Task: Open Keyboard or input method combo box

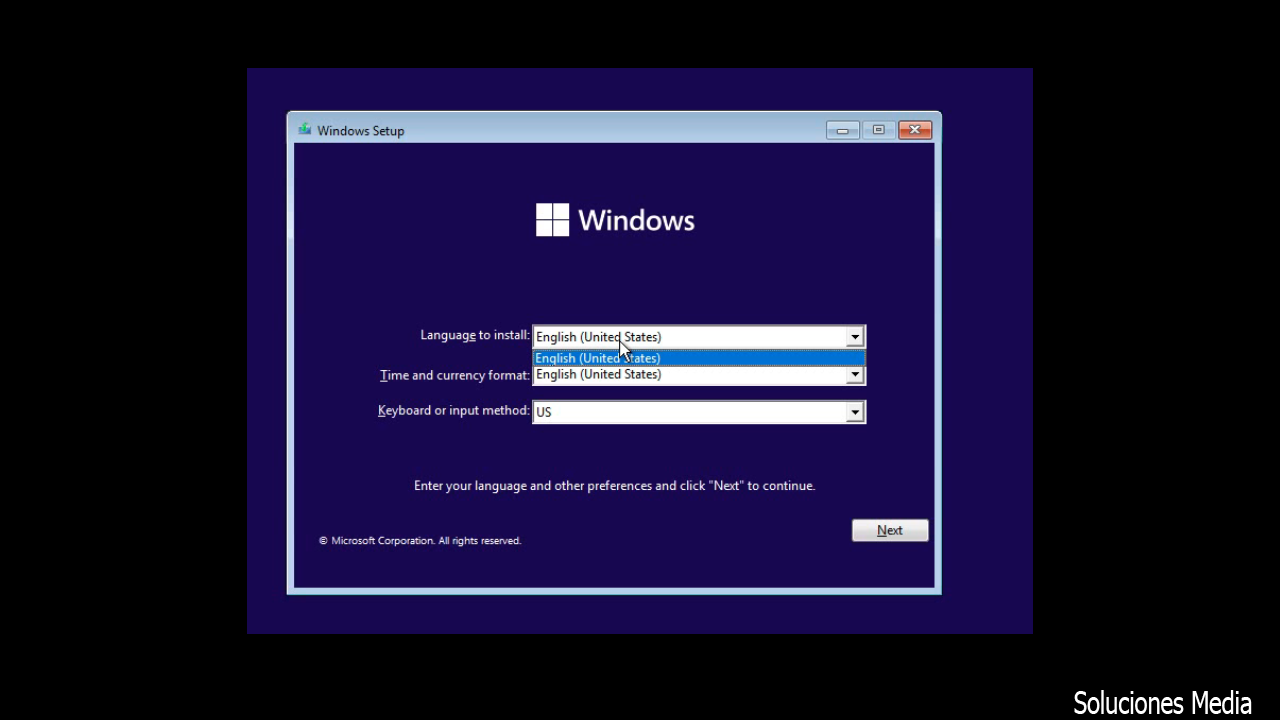Action: point(698,412)
